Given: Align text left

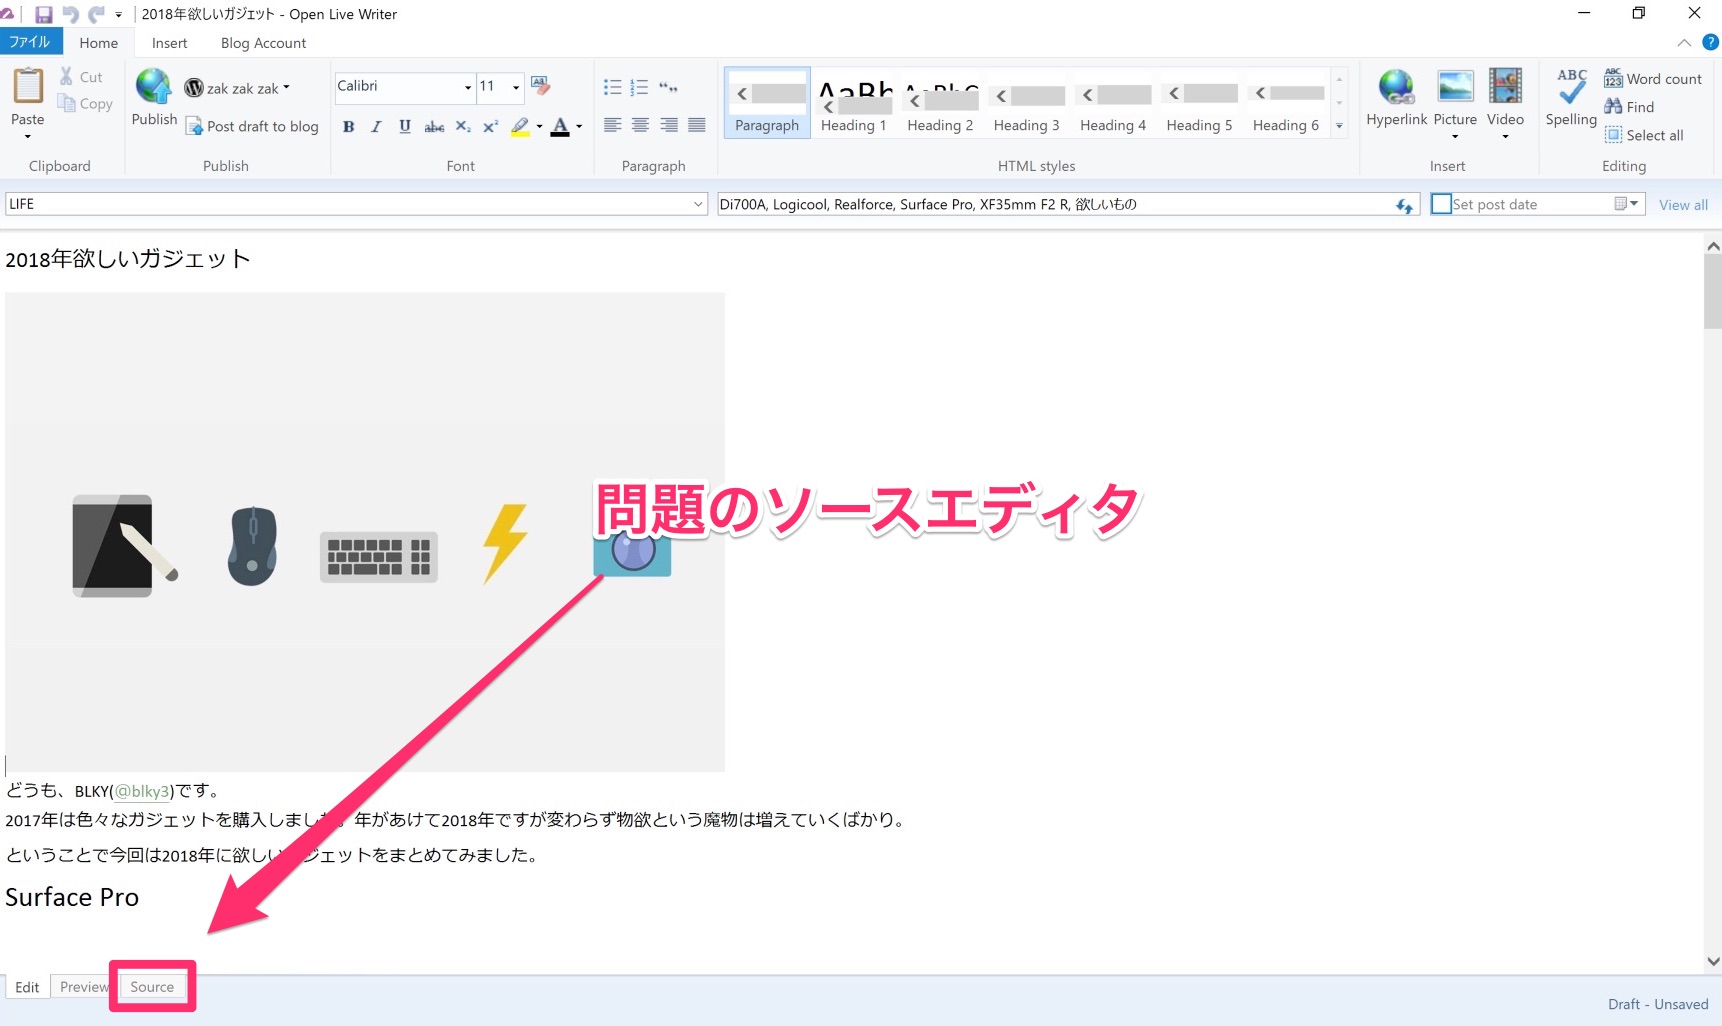Looking at the screenshot, I should point(612,125).
